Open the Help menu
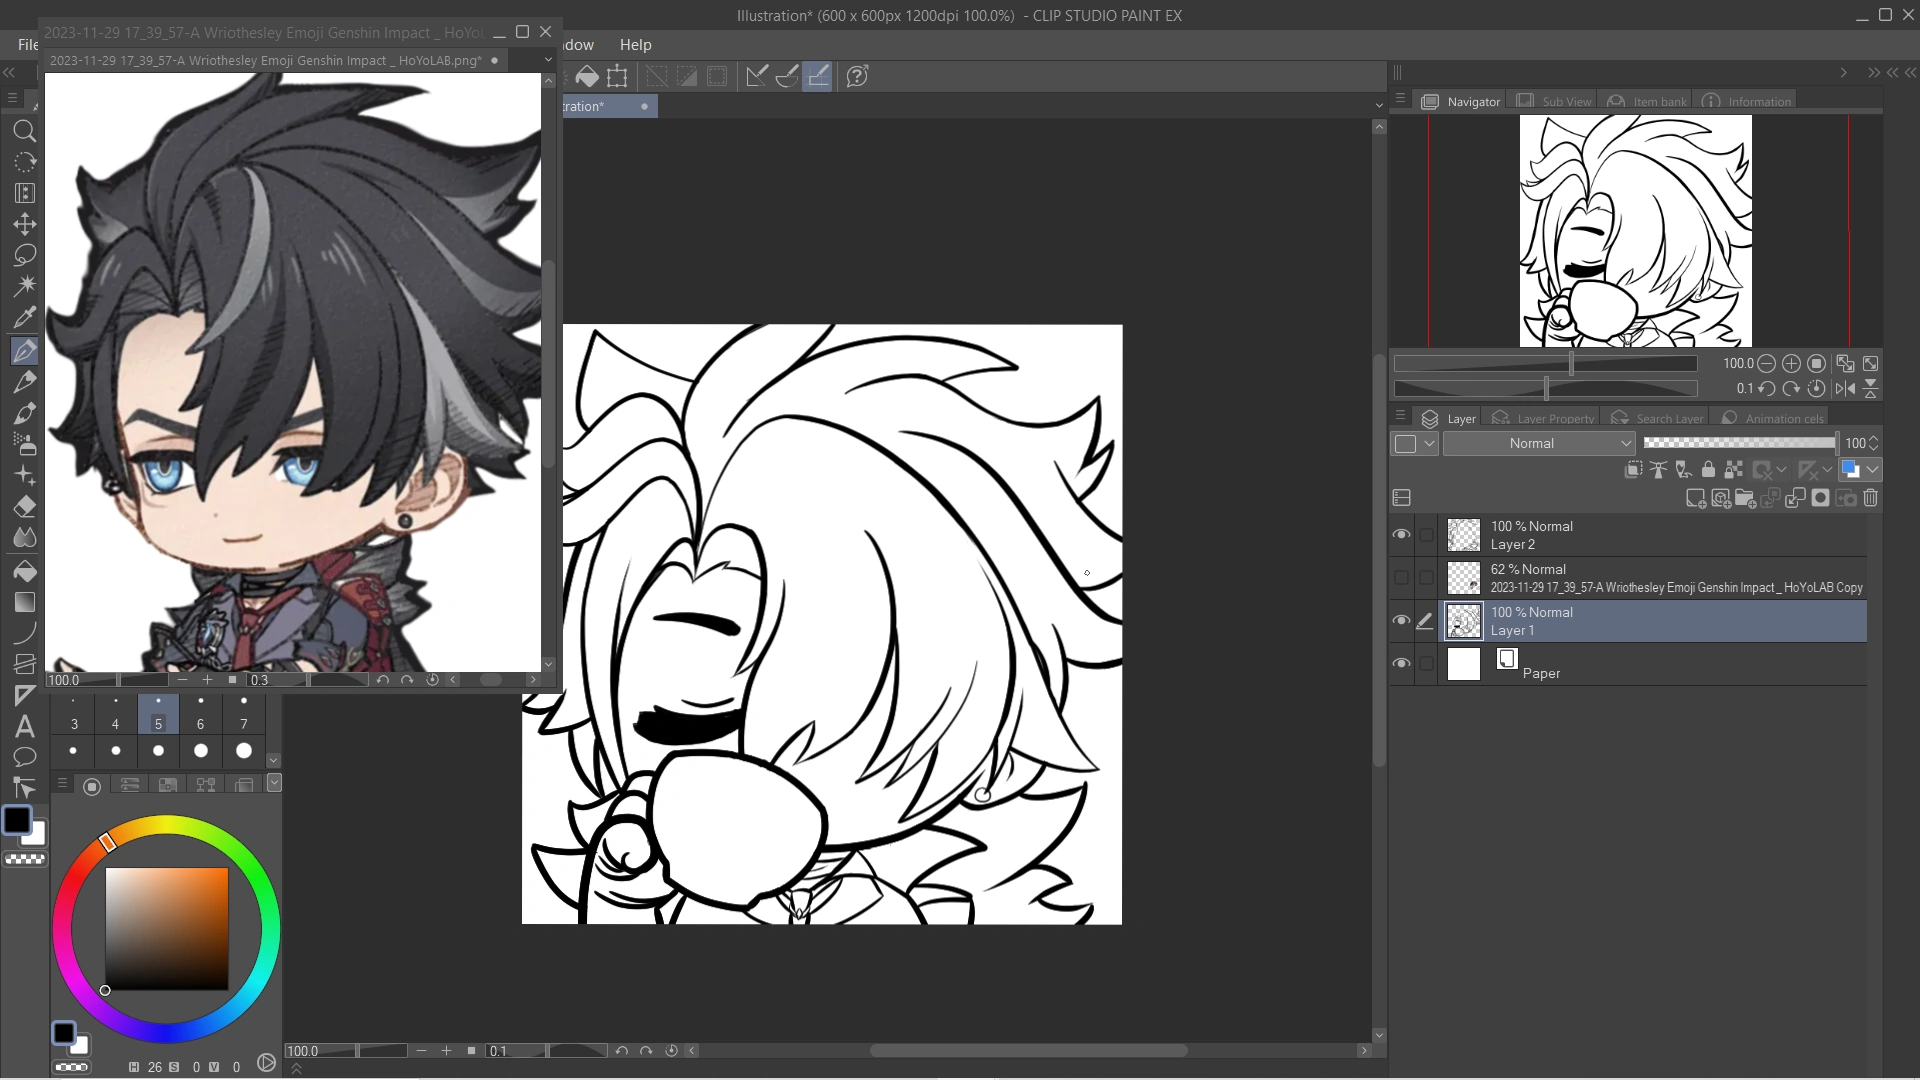The width and height of the screenshot is (1920, 1080). 636,45
